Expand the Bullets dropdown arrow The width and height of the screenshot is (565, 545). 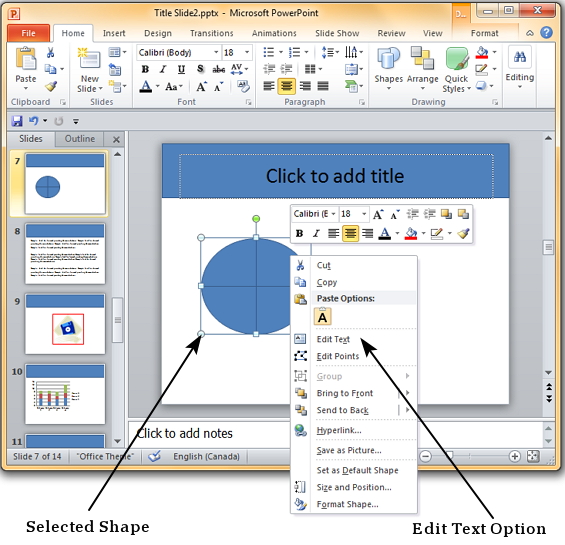281,53
